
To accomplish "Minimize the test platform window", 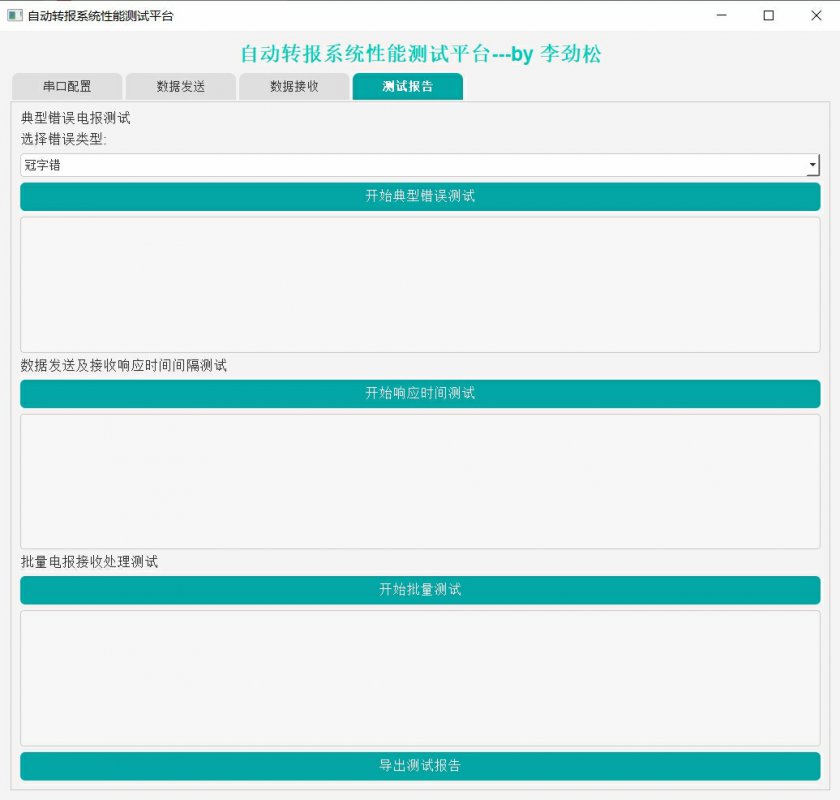I will pyautogui.click(x=721, y=15).
